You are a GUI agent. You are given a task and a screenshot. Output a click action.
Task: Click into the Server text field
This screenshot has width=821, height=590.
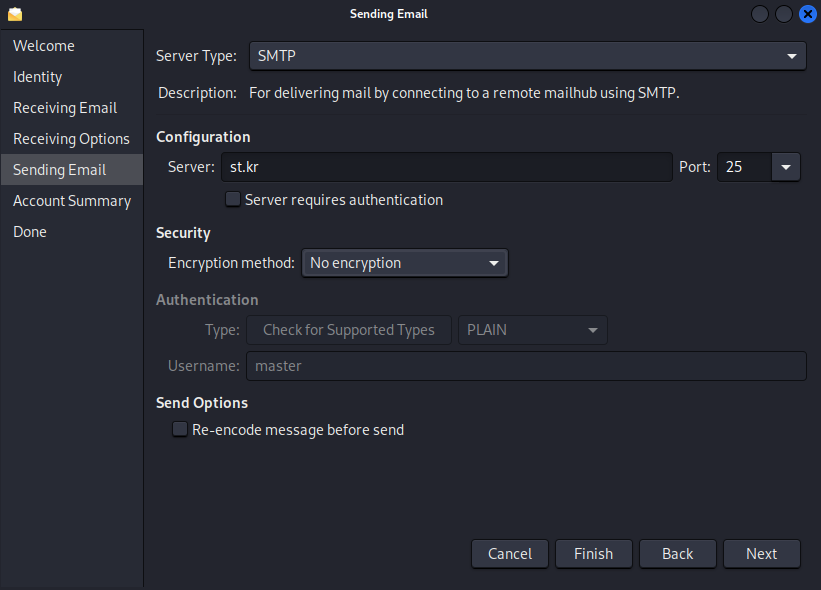pyautogui.click(x=447, y=167)
